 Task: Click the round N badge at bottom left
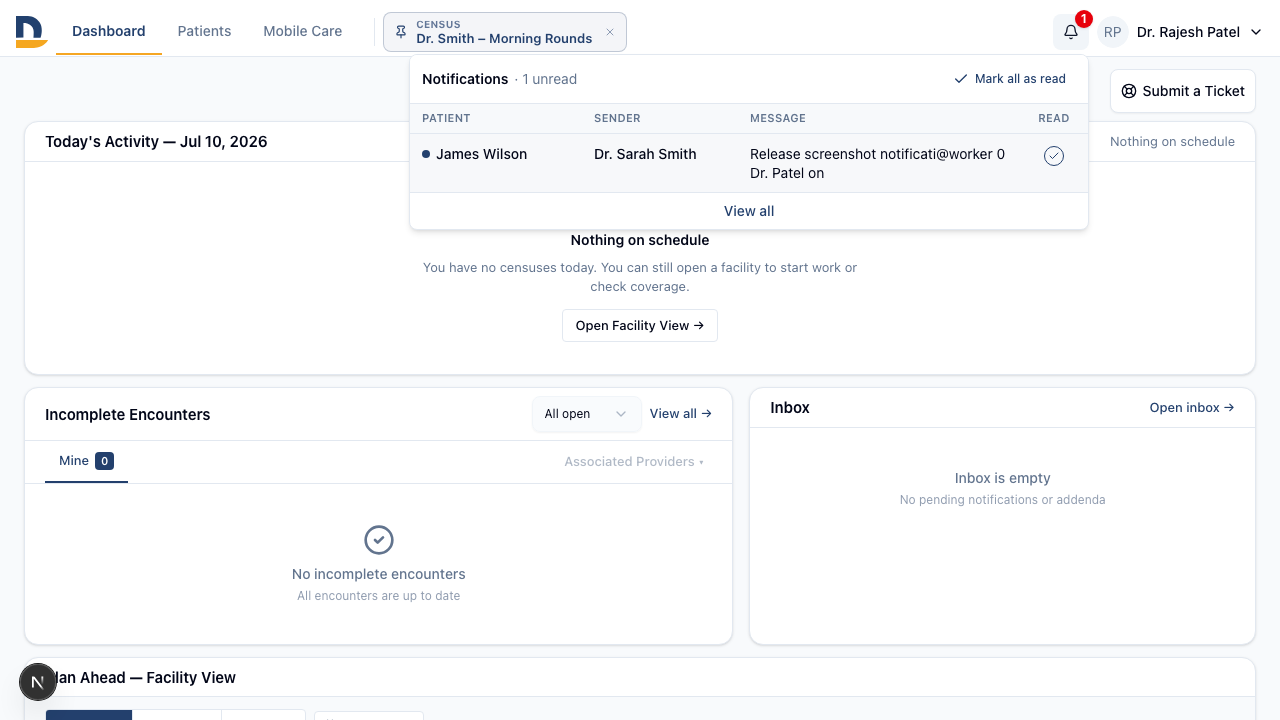38,682
